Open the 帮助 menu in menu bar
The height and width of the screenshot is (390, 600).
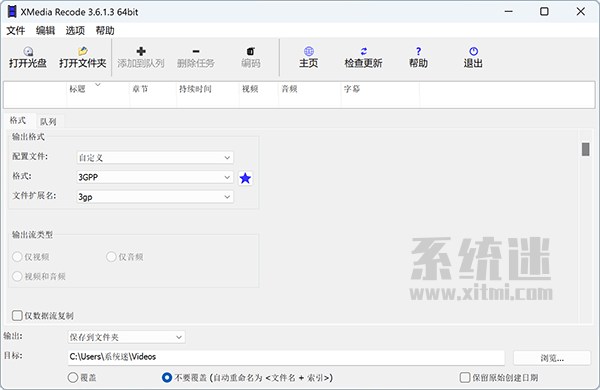[x=105, y=31]
